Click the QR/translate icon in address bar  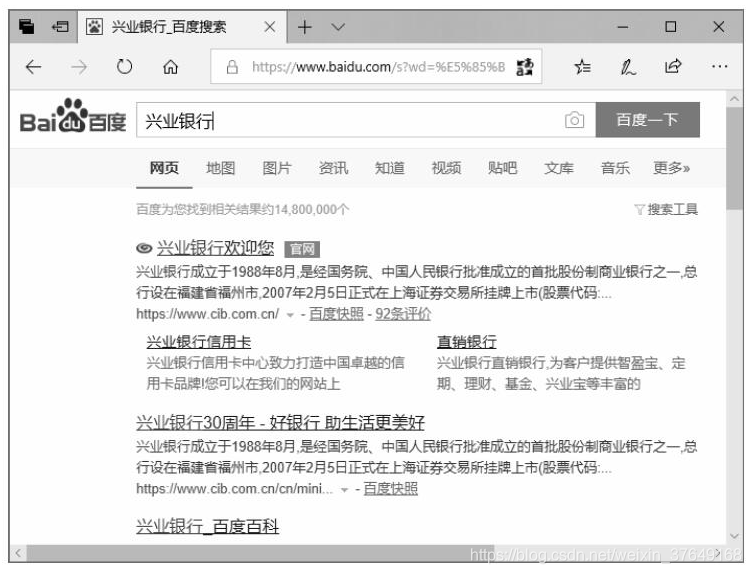point(525,67)
